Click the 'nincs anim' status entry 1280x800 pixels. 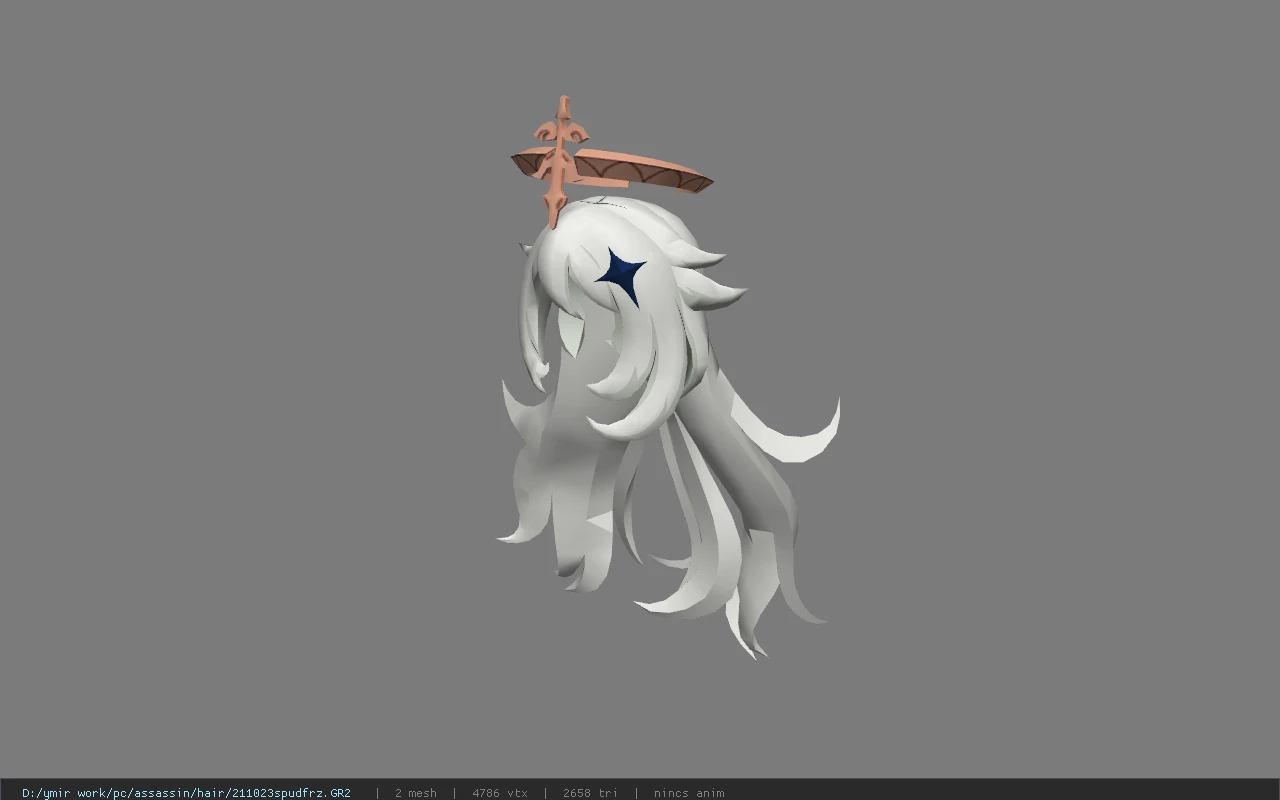pyautogui.click(x=689, y=793)
